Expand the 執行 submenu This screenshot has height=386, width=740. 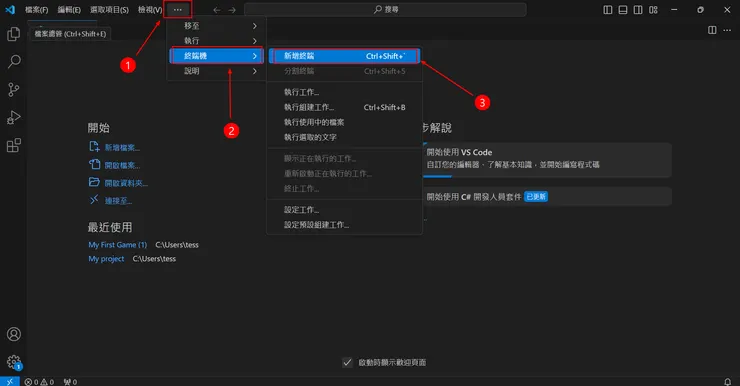[217, 41]
